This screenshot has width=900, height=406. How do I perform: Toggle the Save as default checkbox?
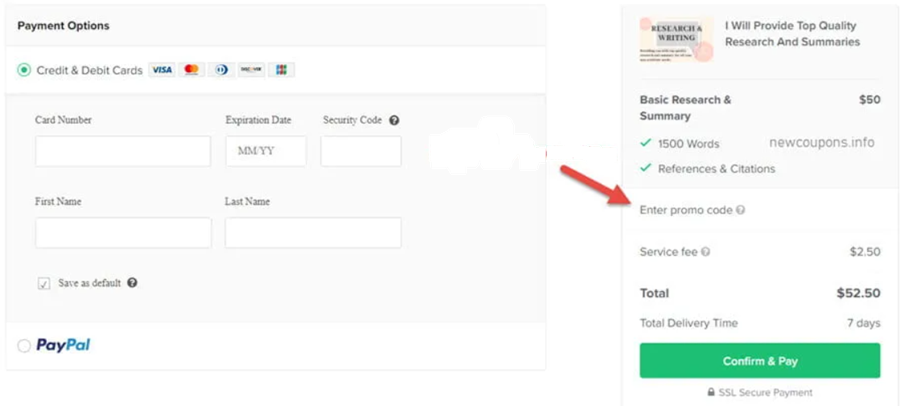pyautogui.click(x=44, y=283)
